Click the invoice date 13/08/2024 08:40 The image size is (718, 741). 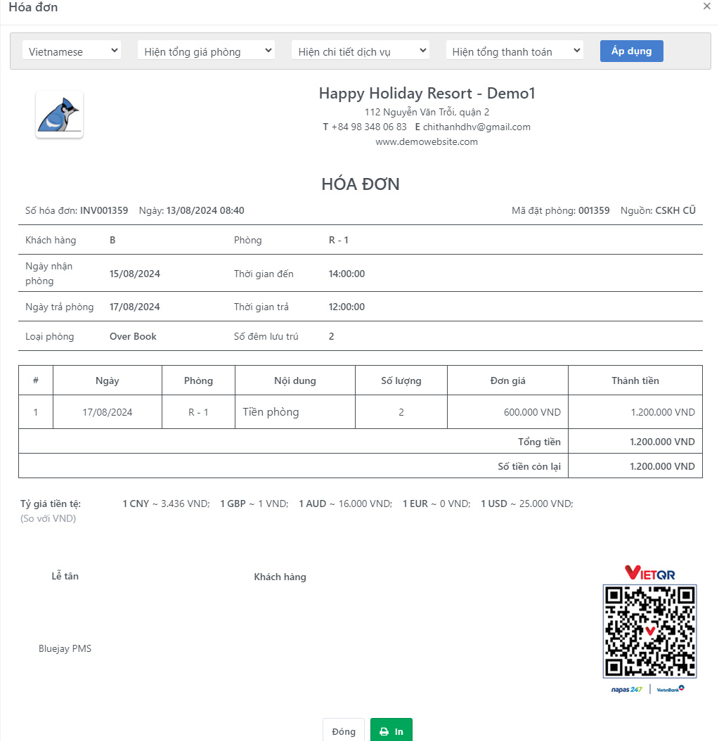pos(205,210)
